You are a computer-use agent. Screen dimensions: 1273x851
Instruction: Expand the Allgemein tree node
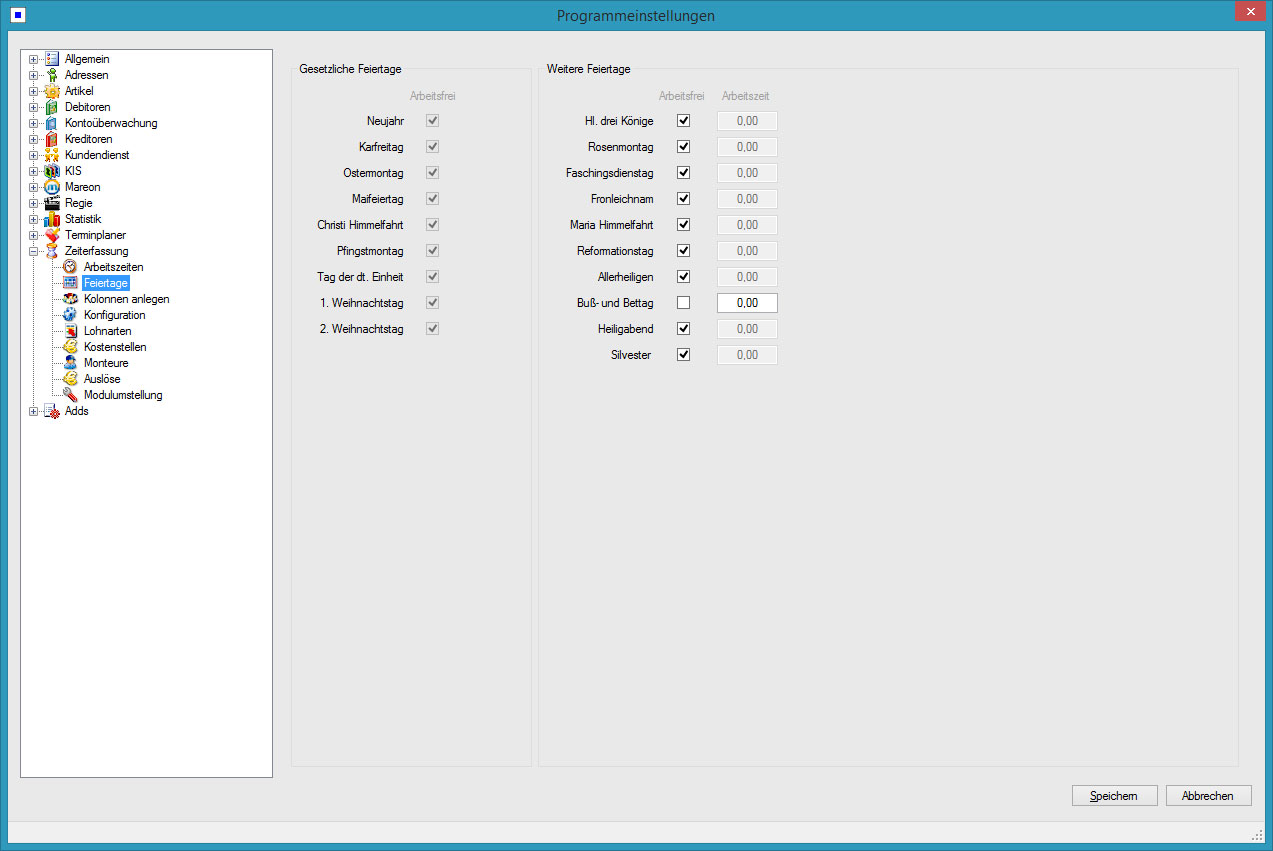click(33, 59)
